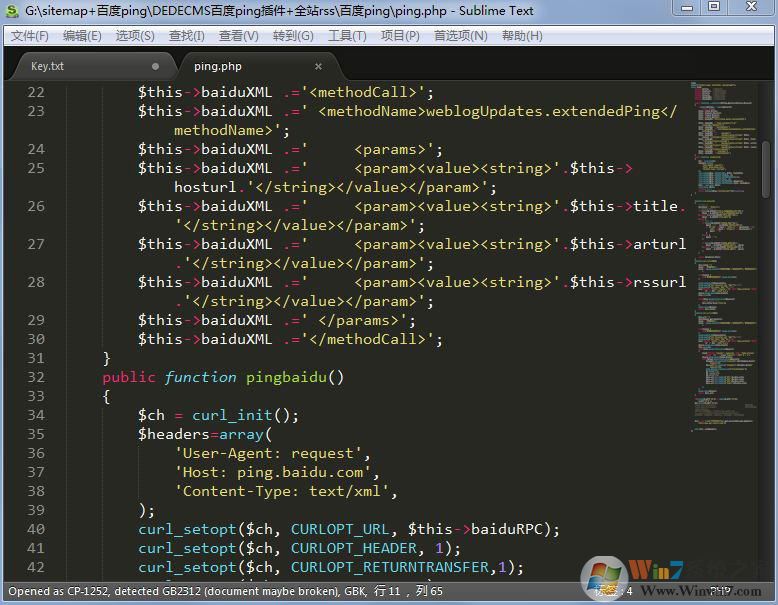Close the Sublime Text window
Screen dimensions: 778x605
pos(752,7)
